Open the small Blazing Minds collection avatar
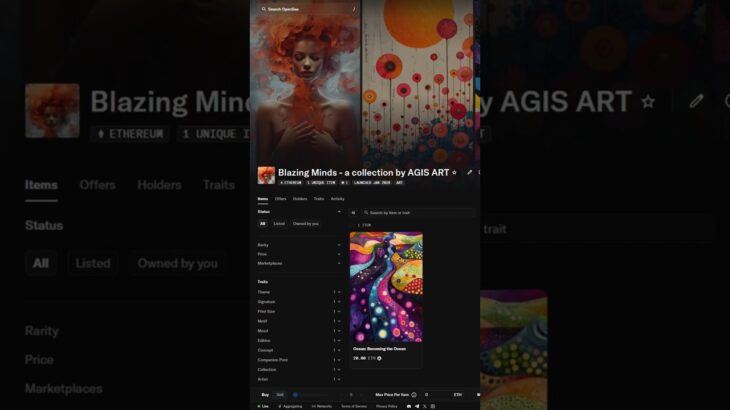 pos(266,175)
